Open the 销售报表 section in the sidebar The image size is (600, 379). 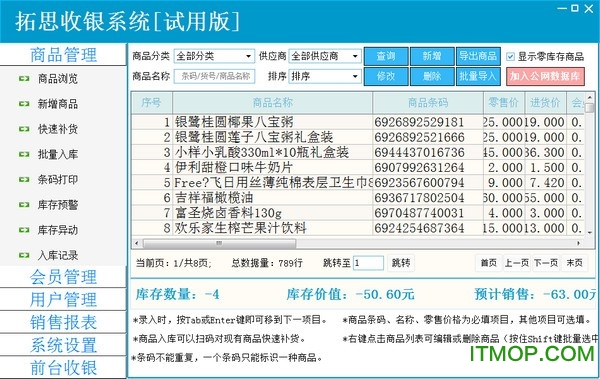point(63,322)
